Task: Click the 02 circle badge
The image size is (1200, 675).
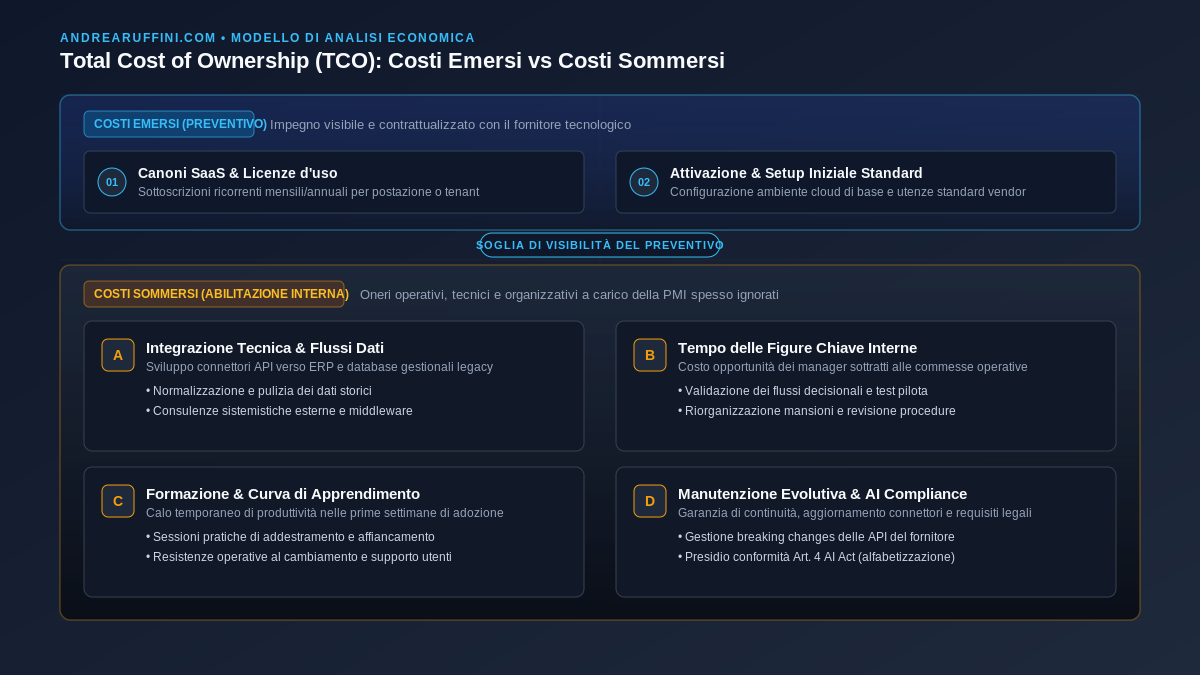Action: 644,182
